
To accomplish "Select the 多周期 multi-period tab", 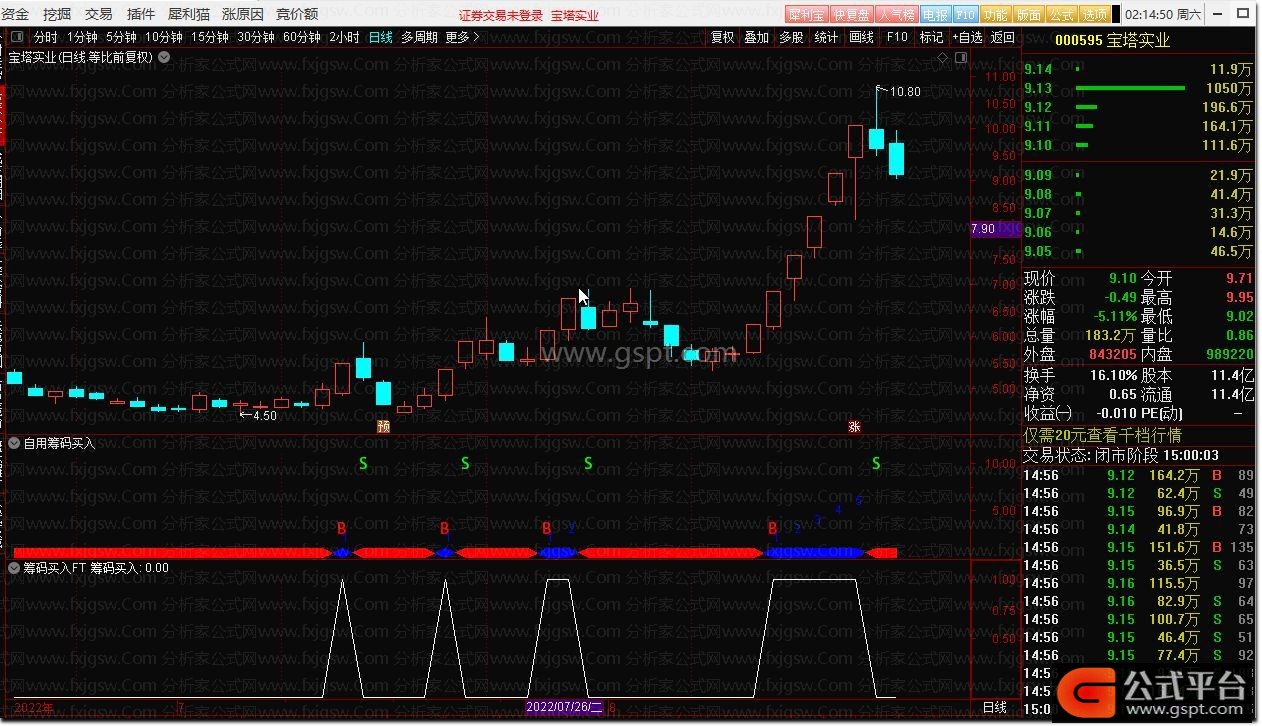I will click(x=419, y=37).
